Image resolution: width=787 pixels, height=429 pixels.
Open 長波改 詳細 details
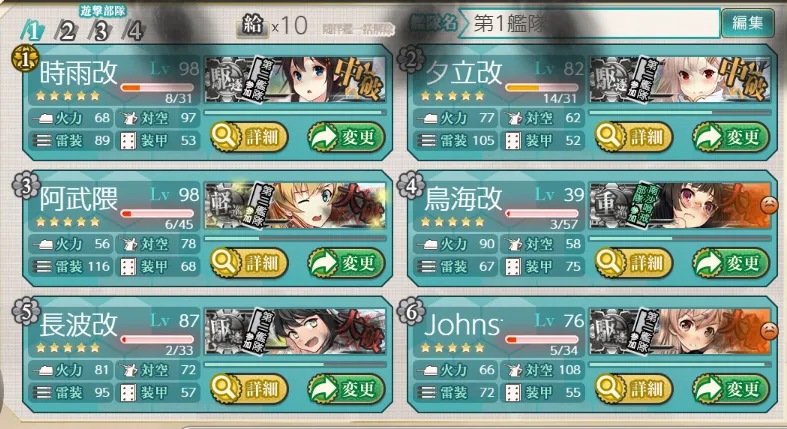(x=249, y=388)
